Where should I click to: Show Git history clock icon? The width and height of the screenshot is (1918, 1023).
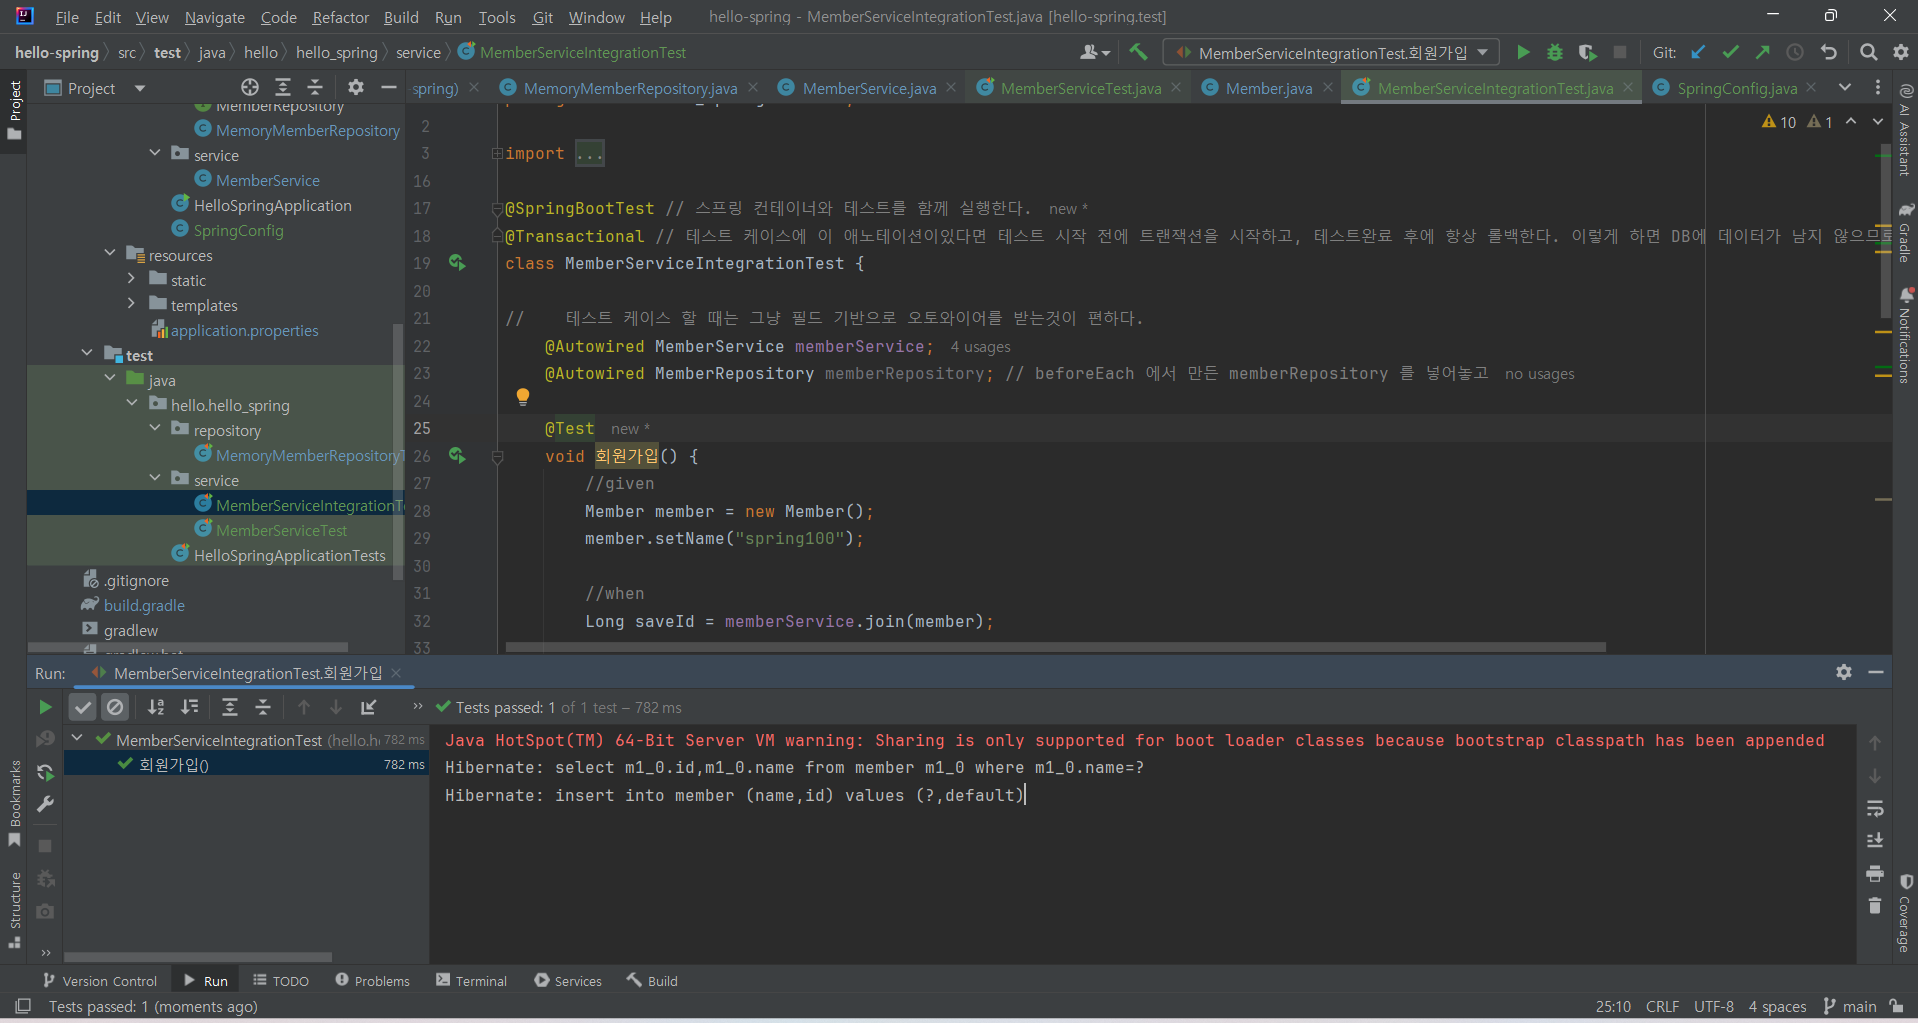[x=1795, y=52]
